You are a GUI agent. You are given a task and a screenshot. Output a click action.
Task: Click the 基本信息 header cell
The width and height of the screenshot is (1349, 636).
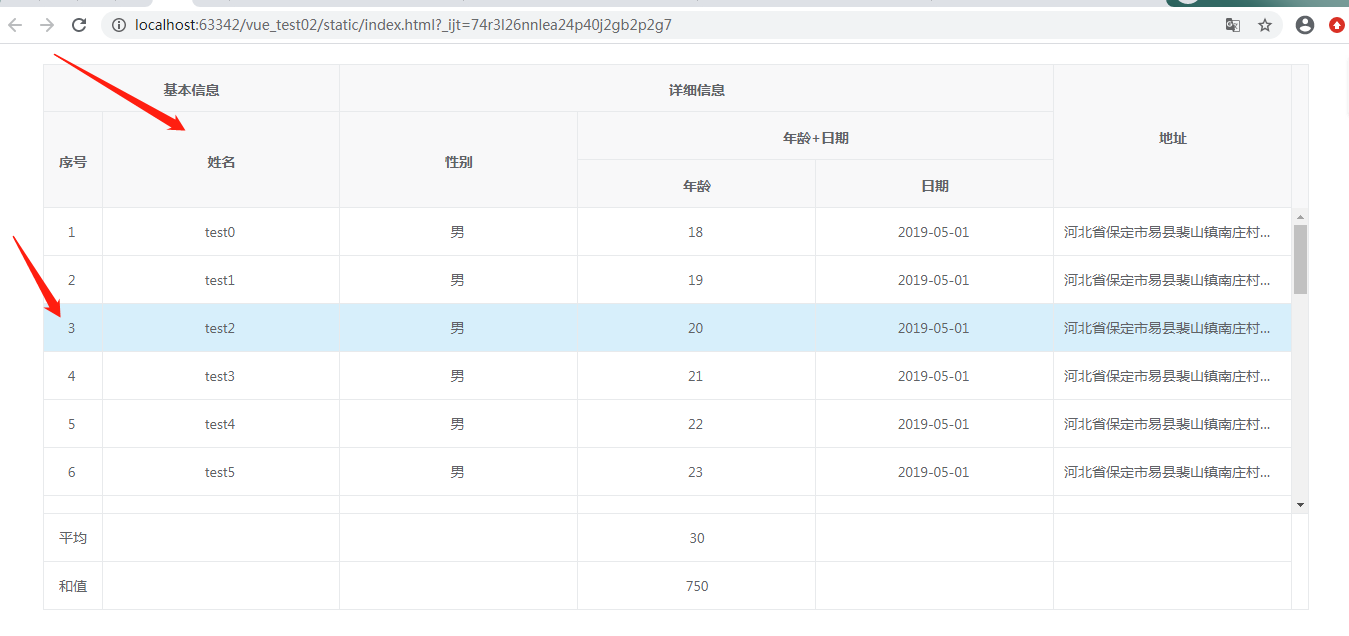[x=190, y=89]
